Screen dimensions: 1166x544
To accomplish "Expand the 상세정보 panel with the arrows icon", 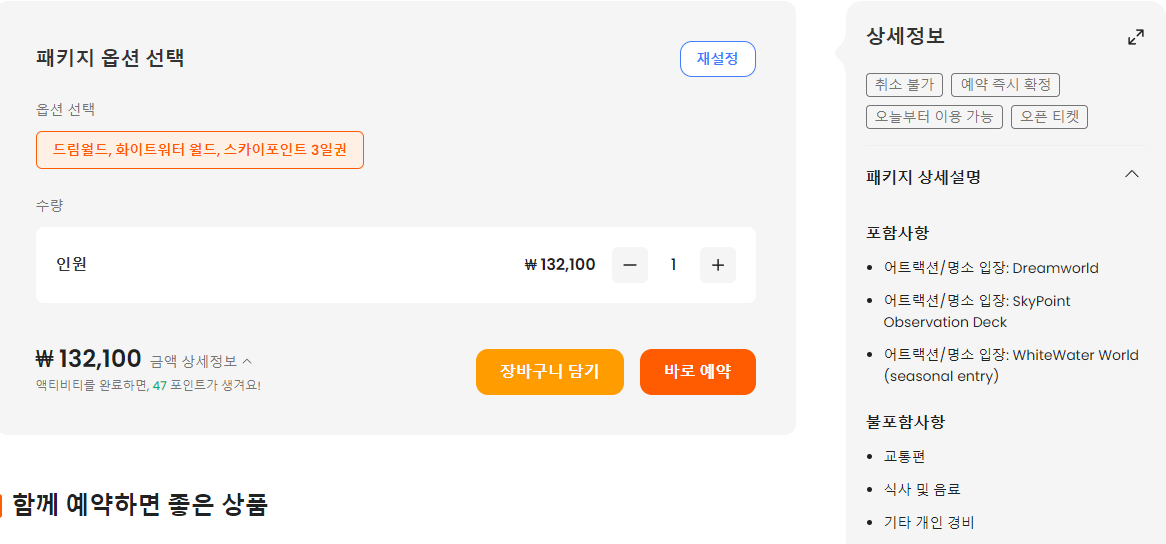I will (x=1136, y=37).
